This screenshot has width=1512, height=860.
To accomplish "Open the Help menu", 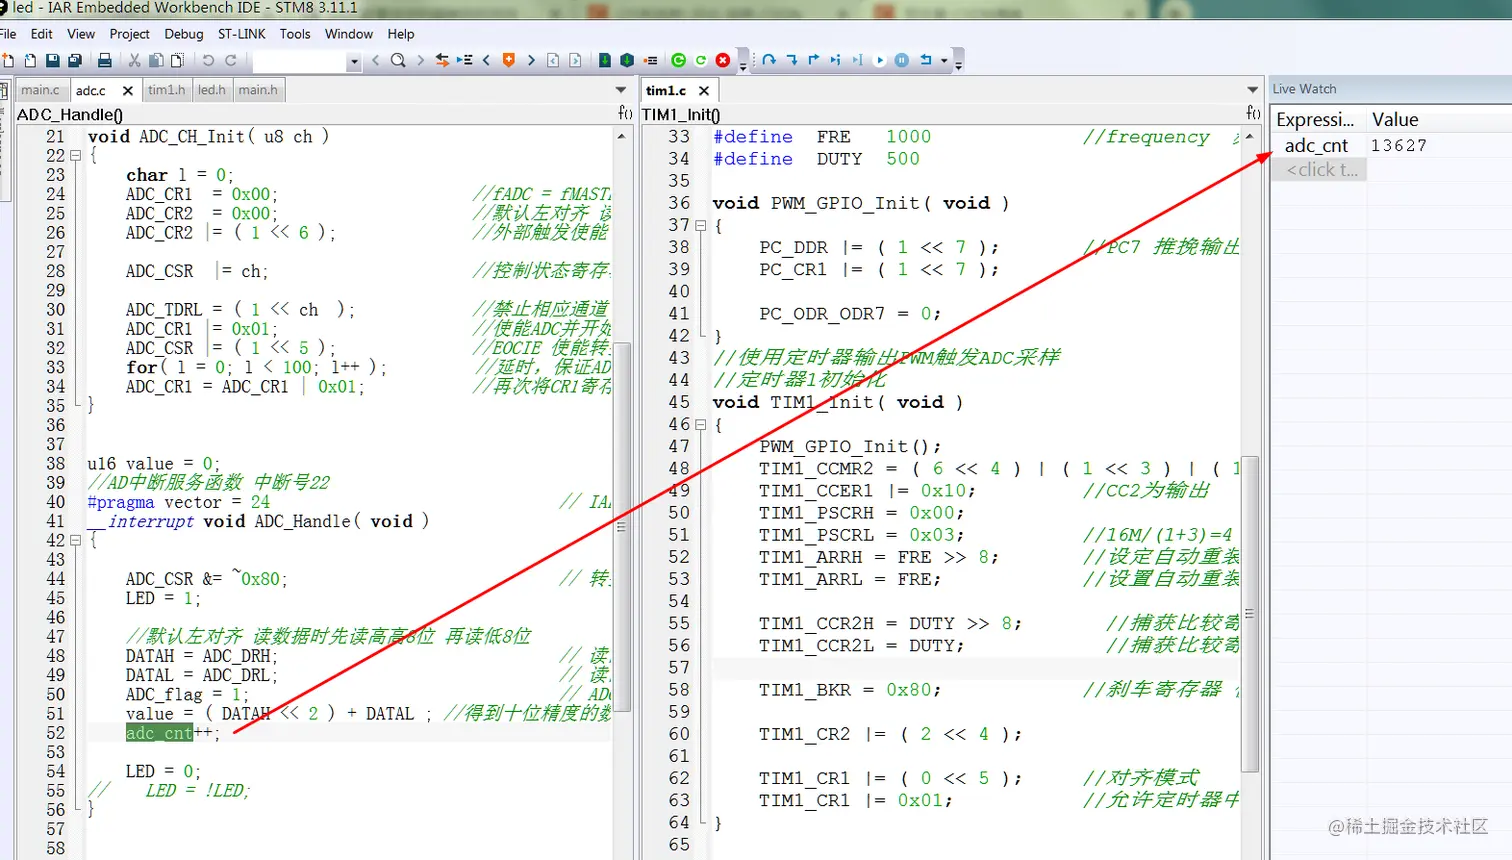I will point(401,33).
